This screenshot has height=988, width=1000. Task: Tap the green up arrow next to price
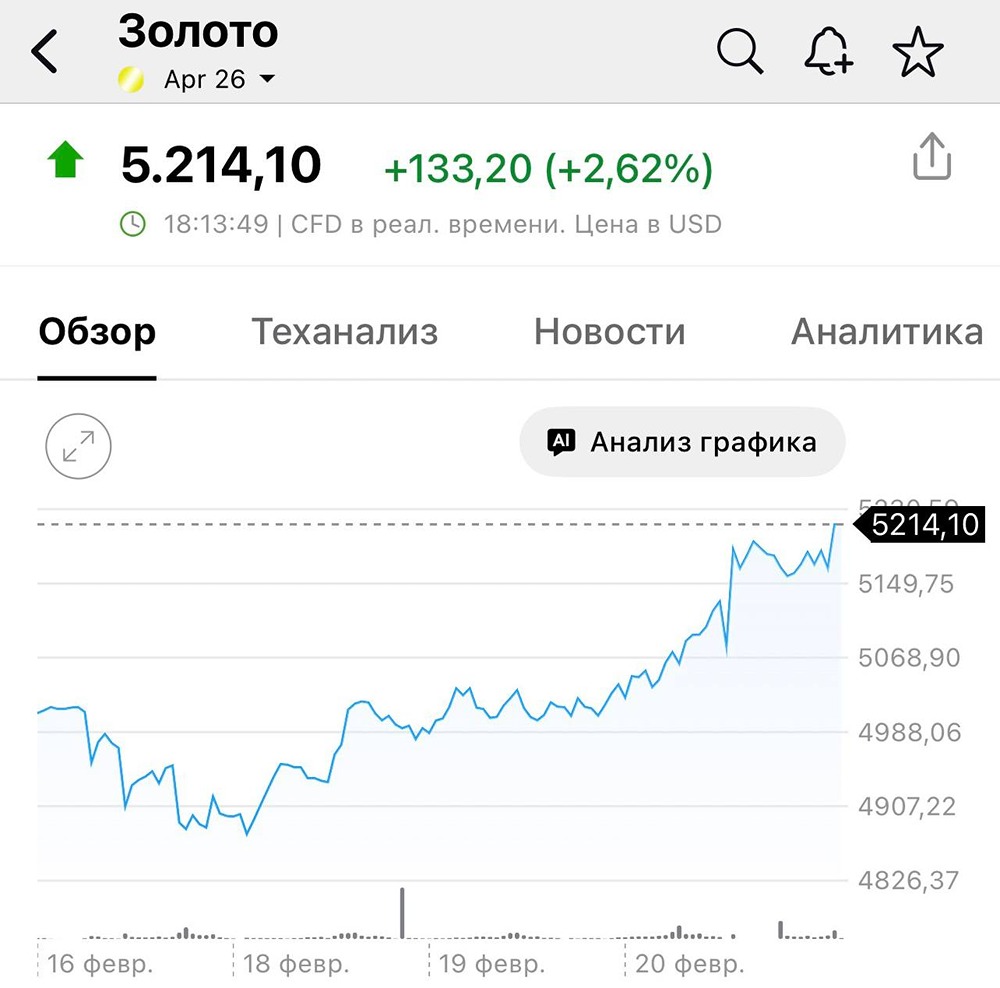(65, 161)
